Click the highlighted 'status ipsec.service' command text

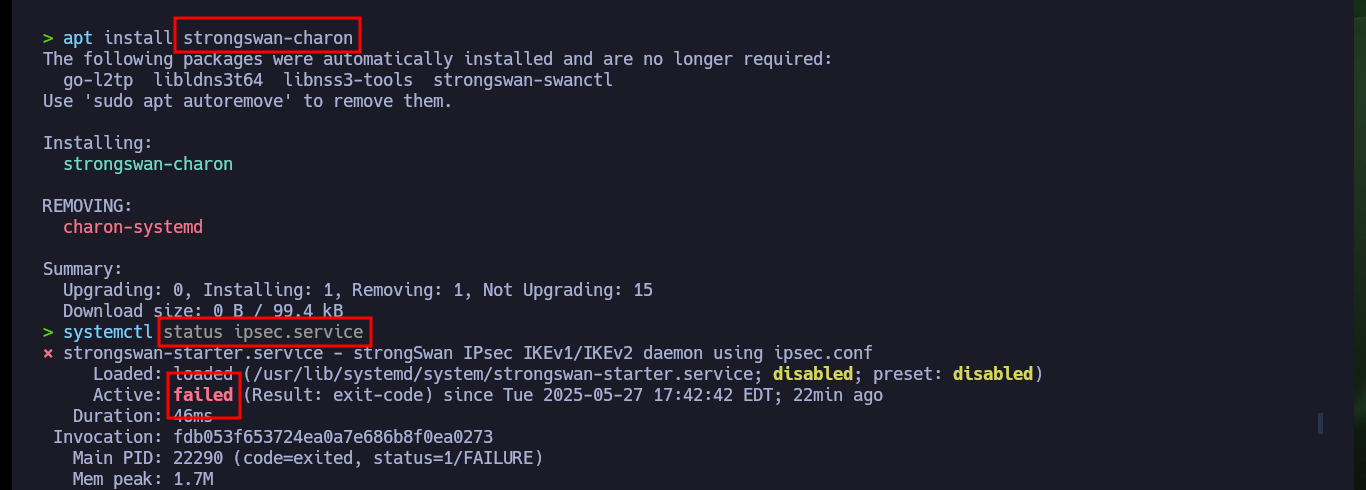[x=264, y=332]
